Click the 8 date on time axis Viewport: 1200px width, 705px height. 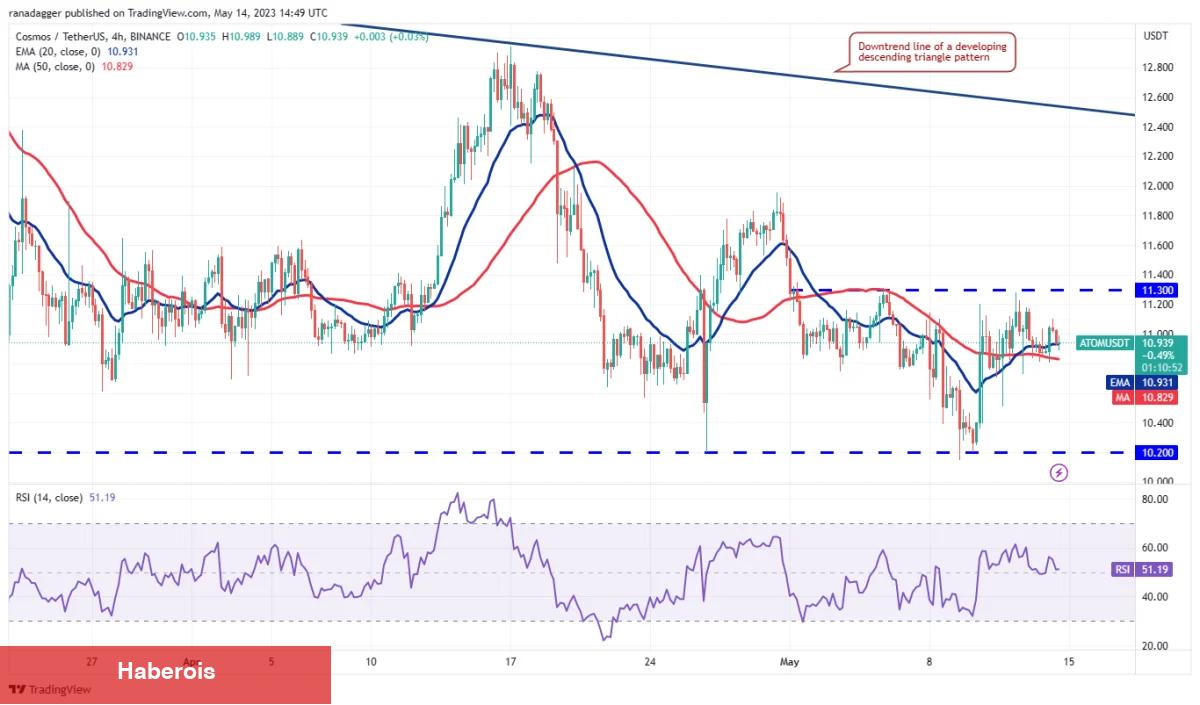tap(929, 662)
